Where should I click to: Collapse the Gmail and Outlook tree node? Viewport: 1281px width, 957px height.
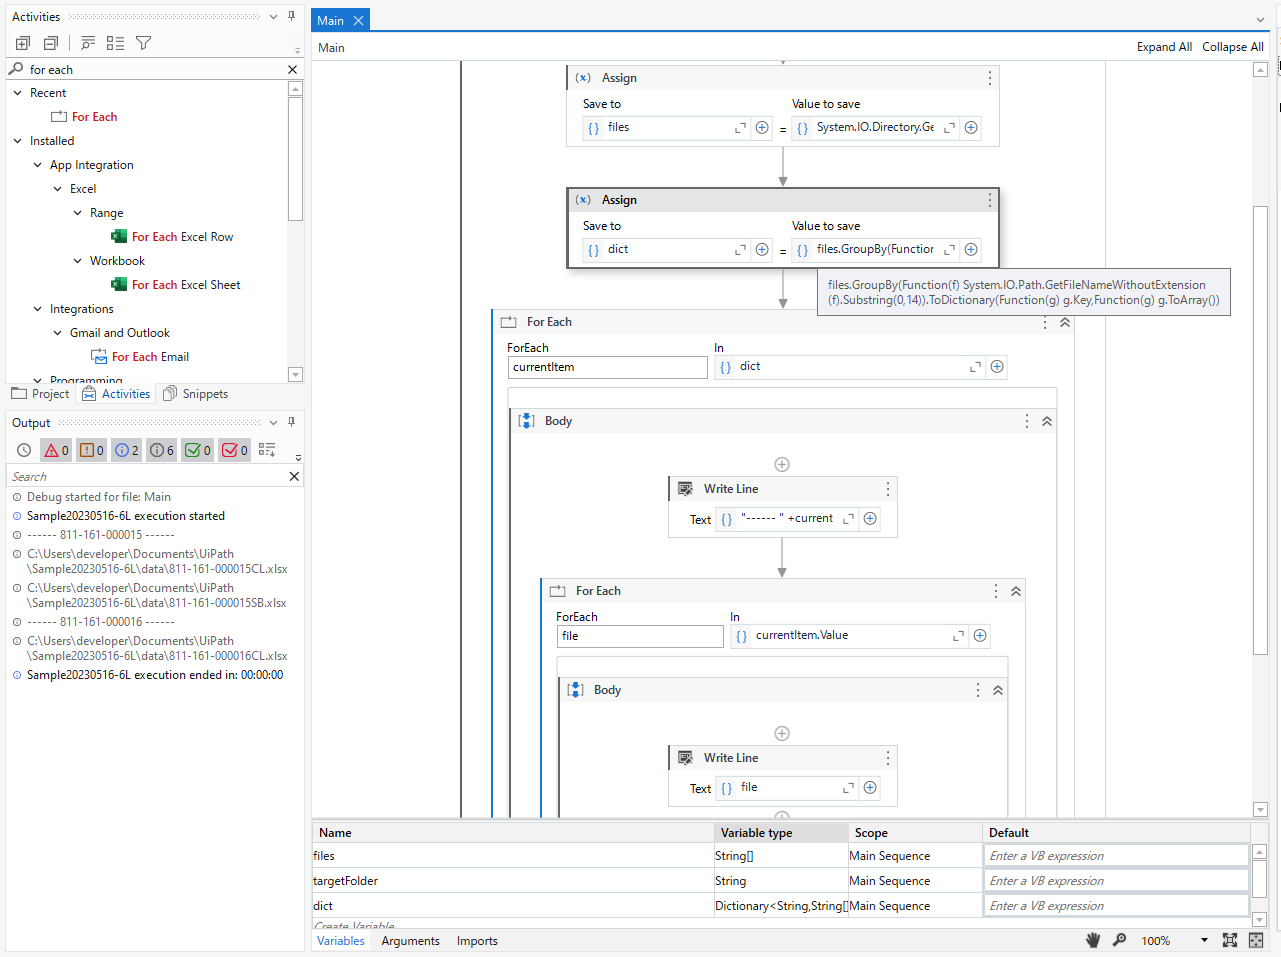pos(58,333)
